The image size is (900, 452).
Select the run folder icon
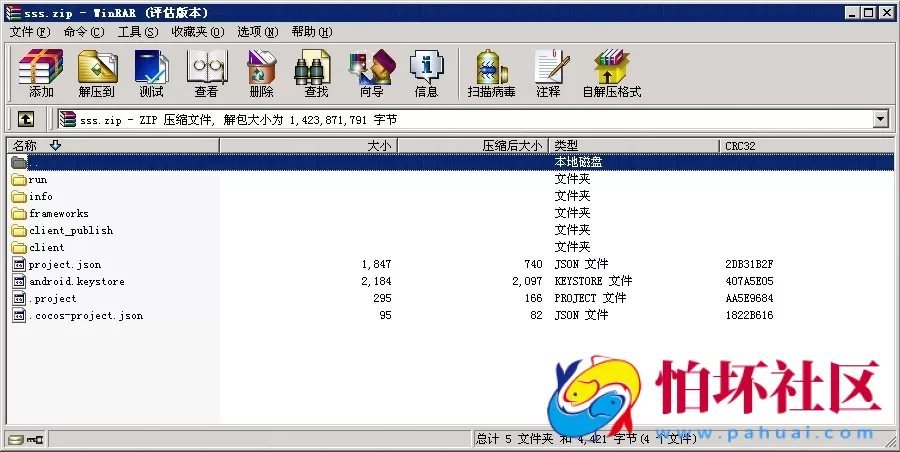19,180
